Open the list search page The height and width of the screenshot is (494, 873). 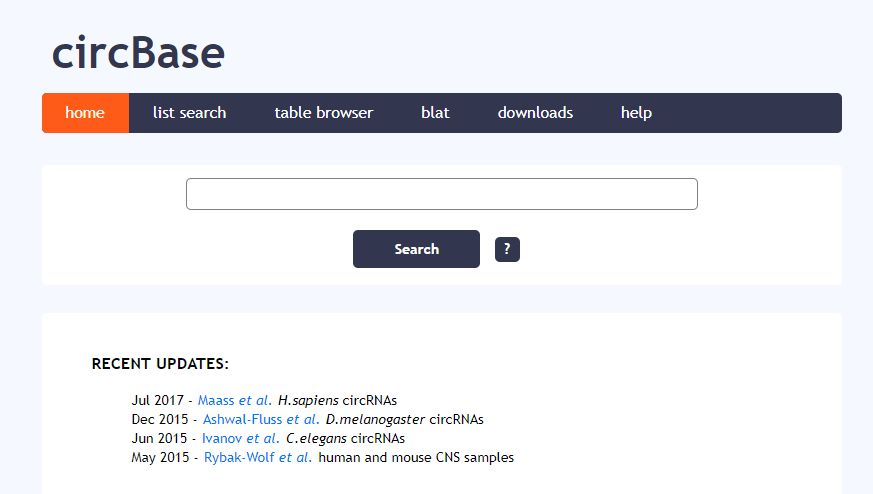(189, 113)
